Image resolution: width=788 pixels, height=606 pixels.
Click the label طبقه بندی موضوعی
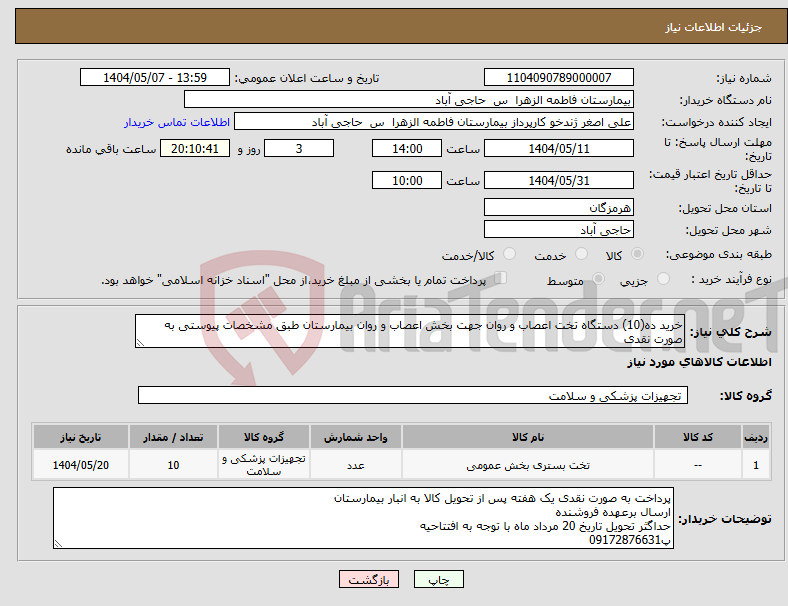pos(719,255)
